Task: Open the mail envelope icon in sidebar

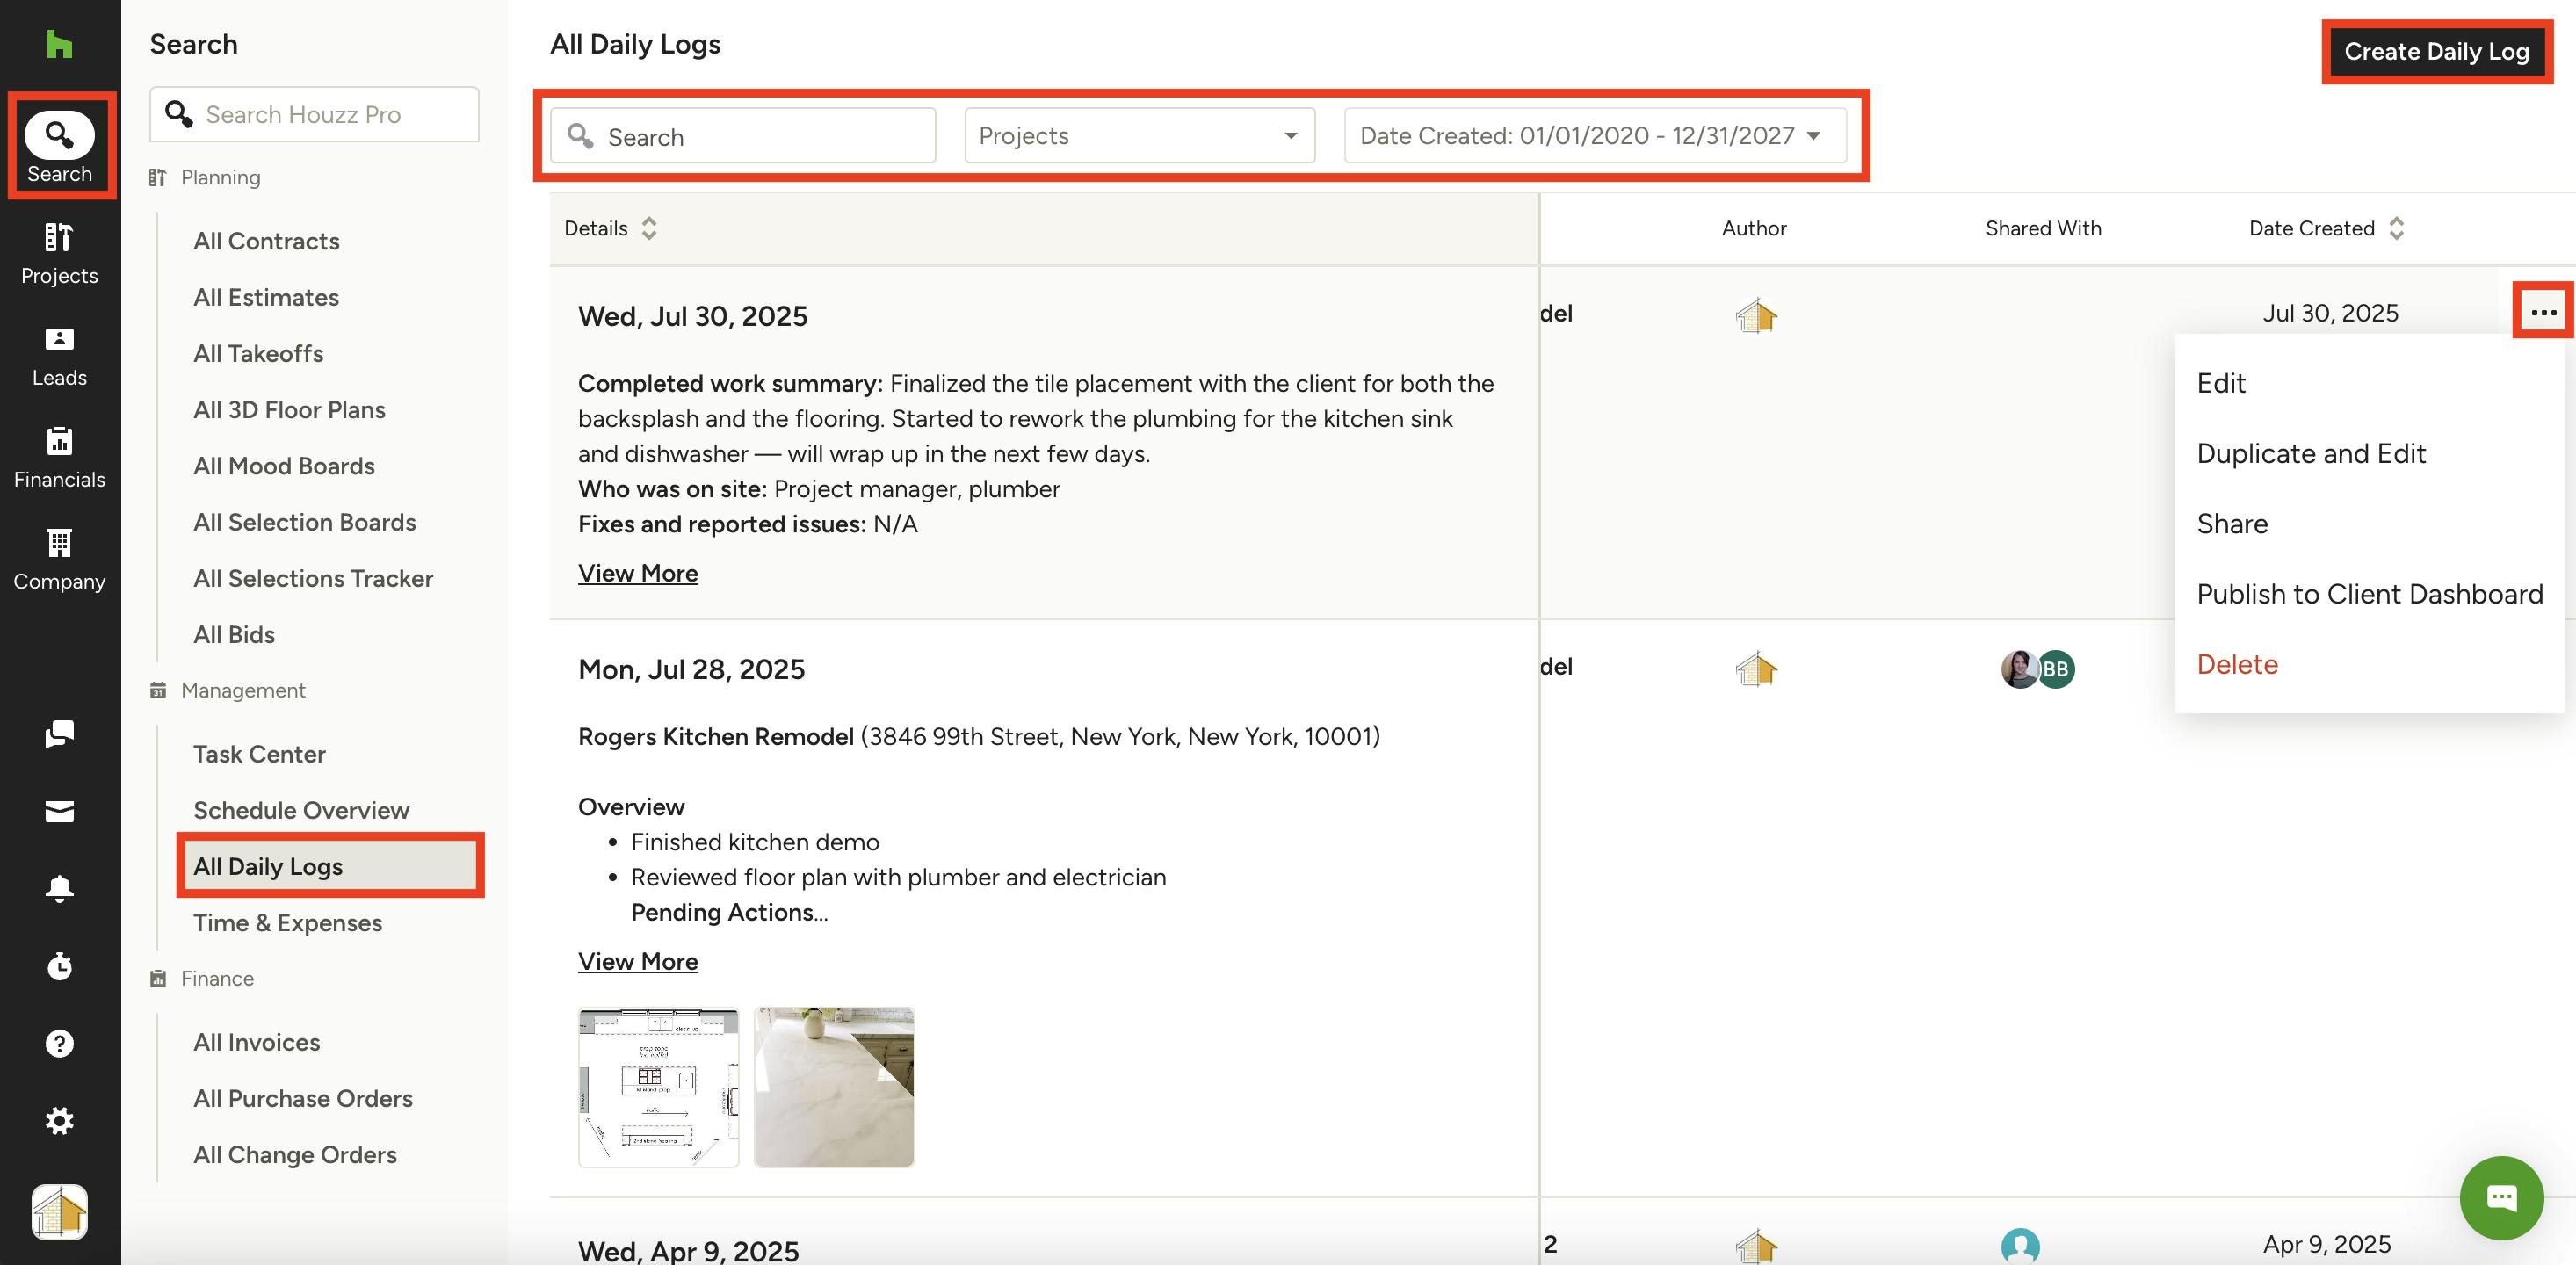Action: [59, 811]
